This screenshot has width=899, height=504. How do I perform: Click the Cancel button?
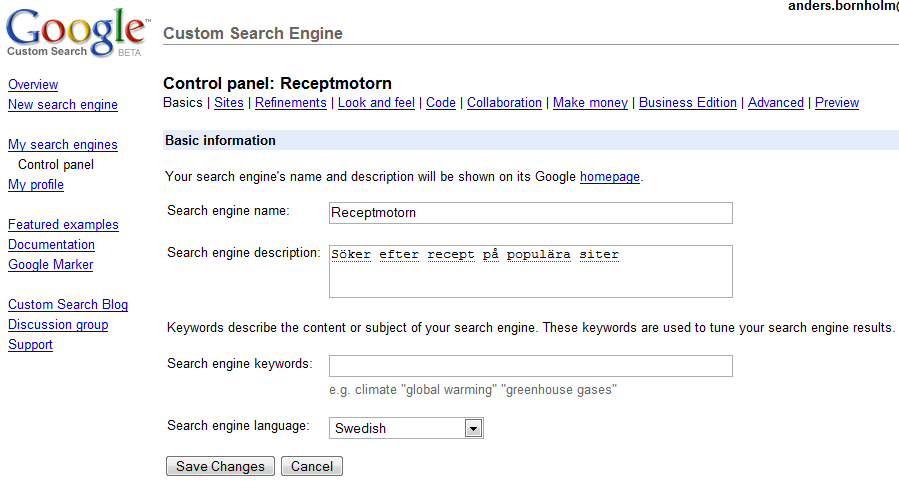point(311,466)
